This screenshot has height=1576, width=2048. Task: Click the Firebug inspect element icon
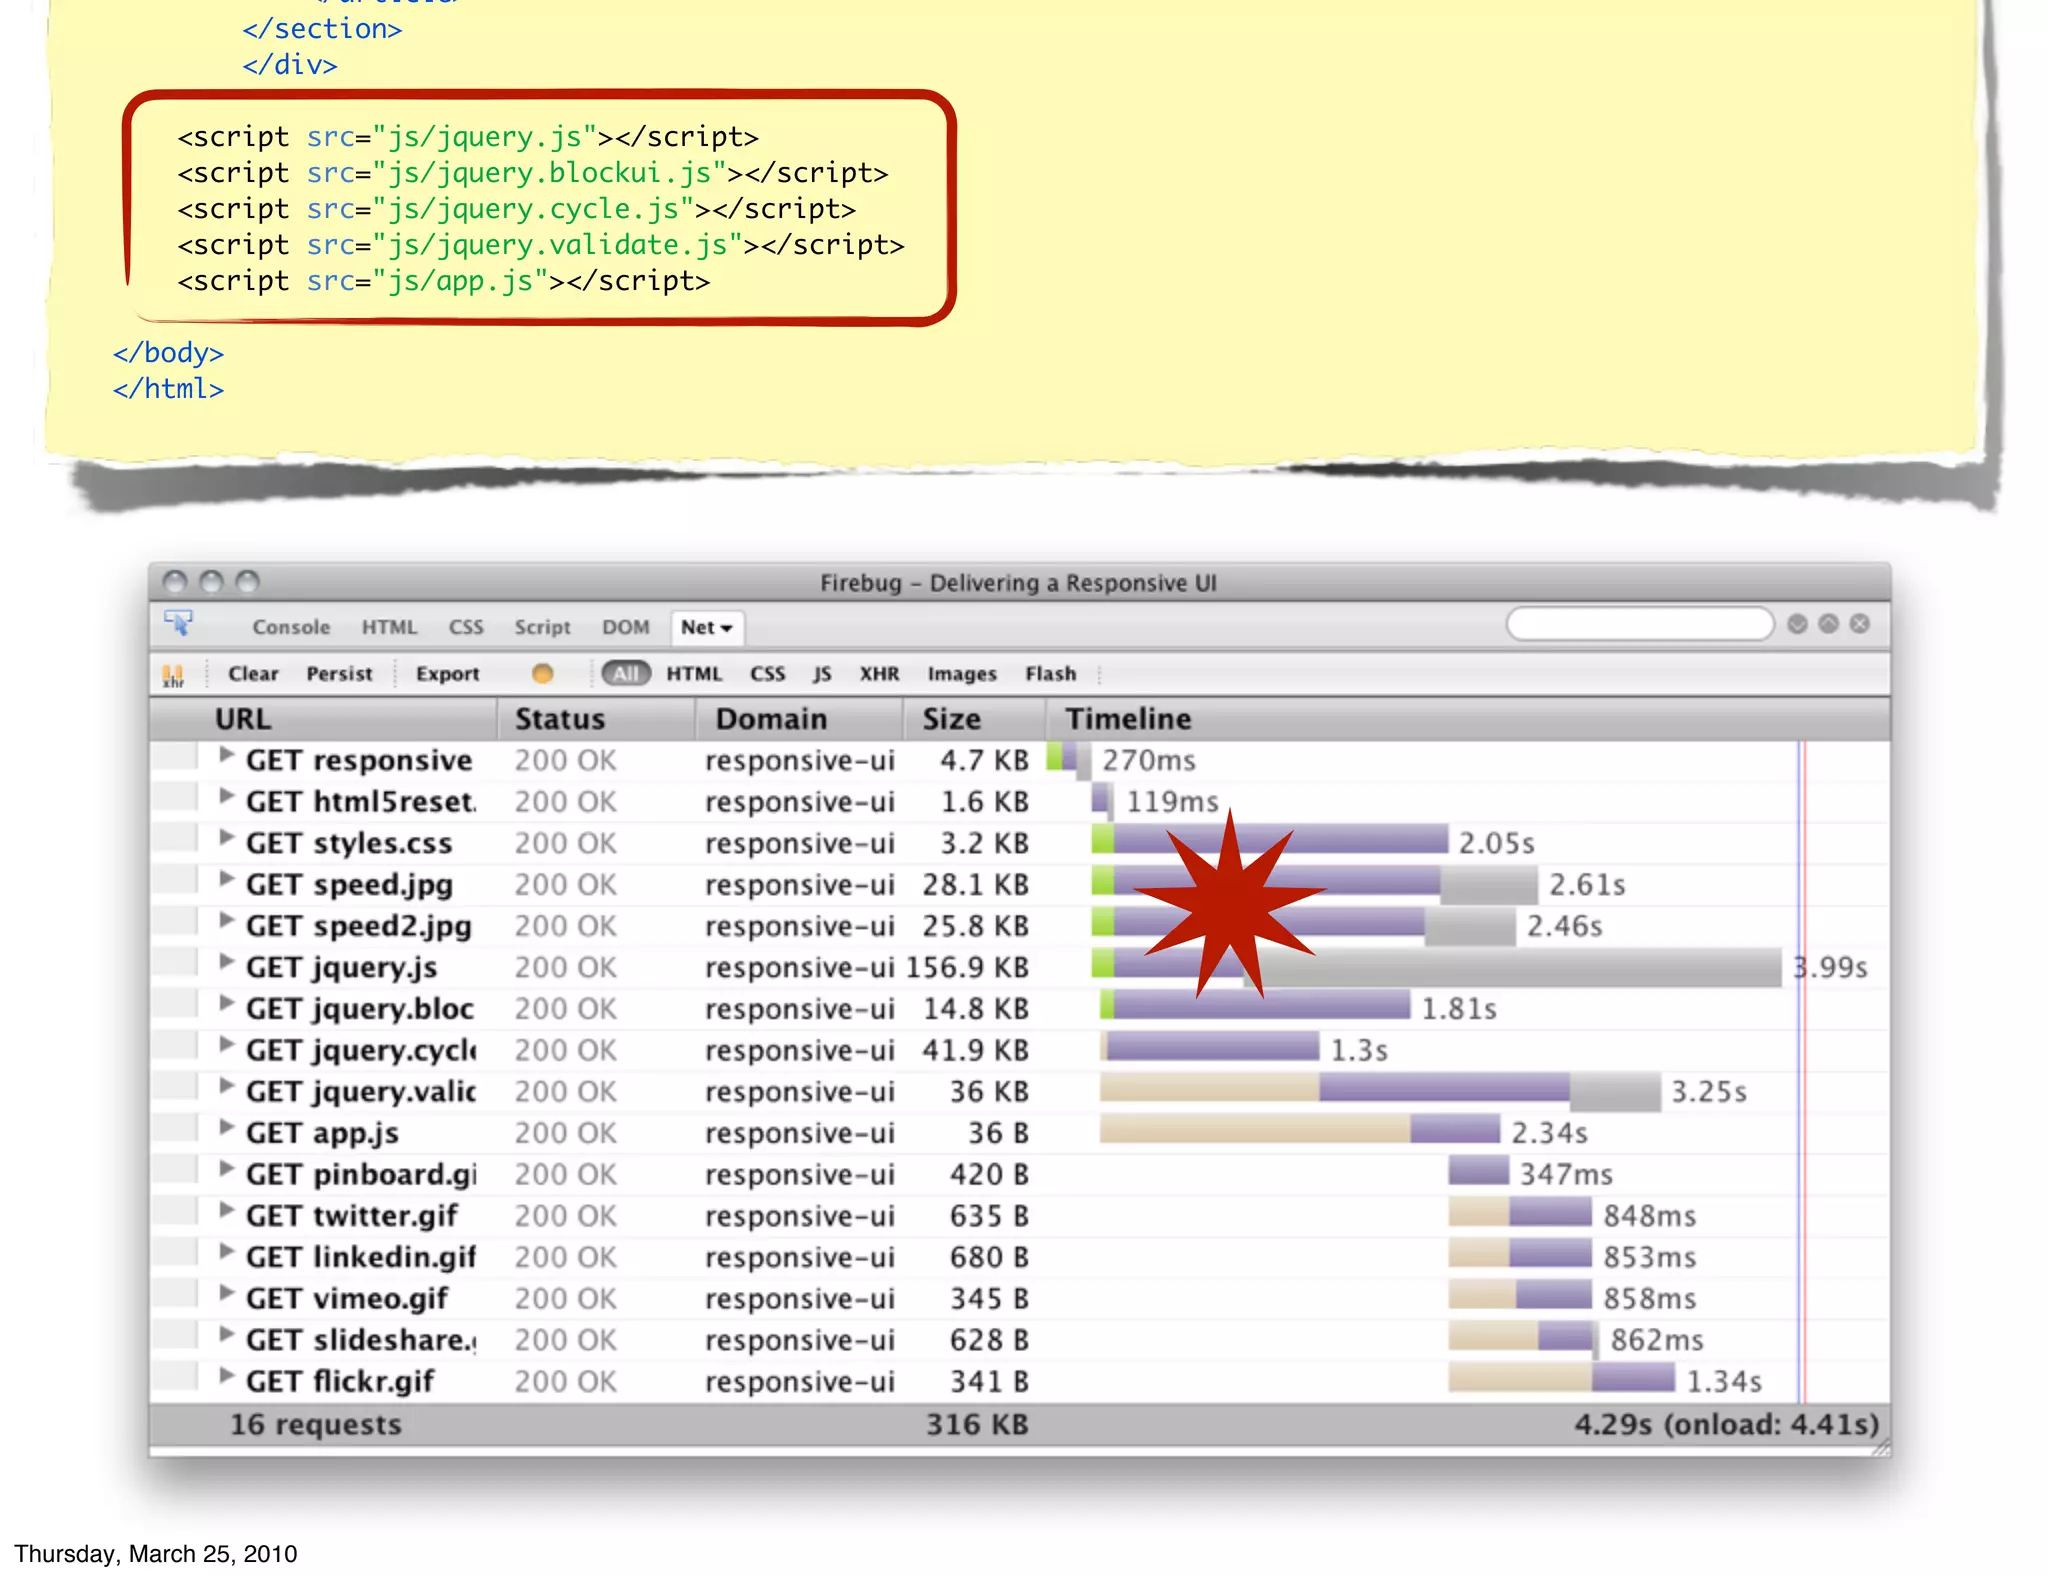point(179,624)
